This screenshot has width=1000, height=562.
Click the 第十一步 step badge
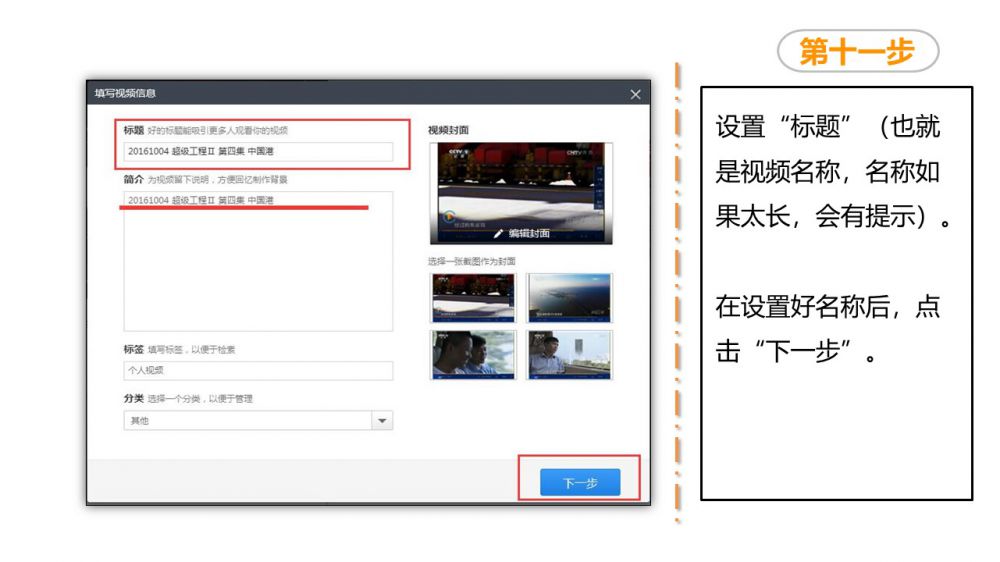pos(857,51)
